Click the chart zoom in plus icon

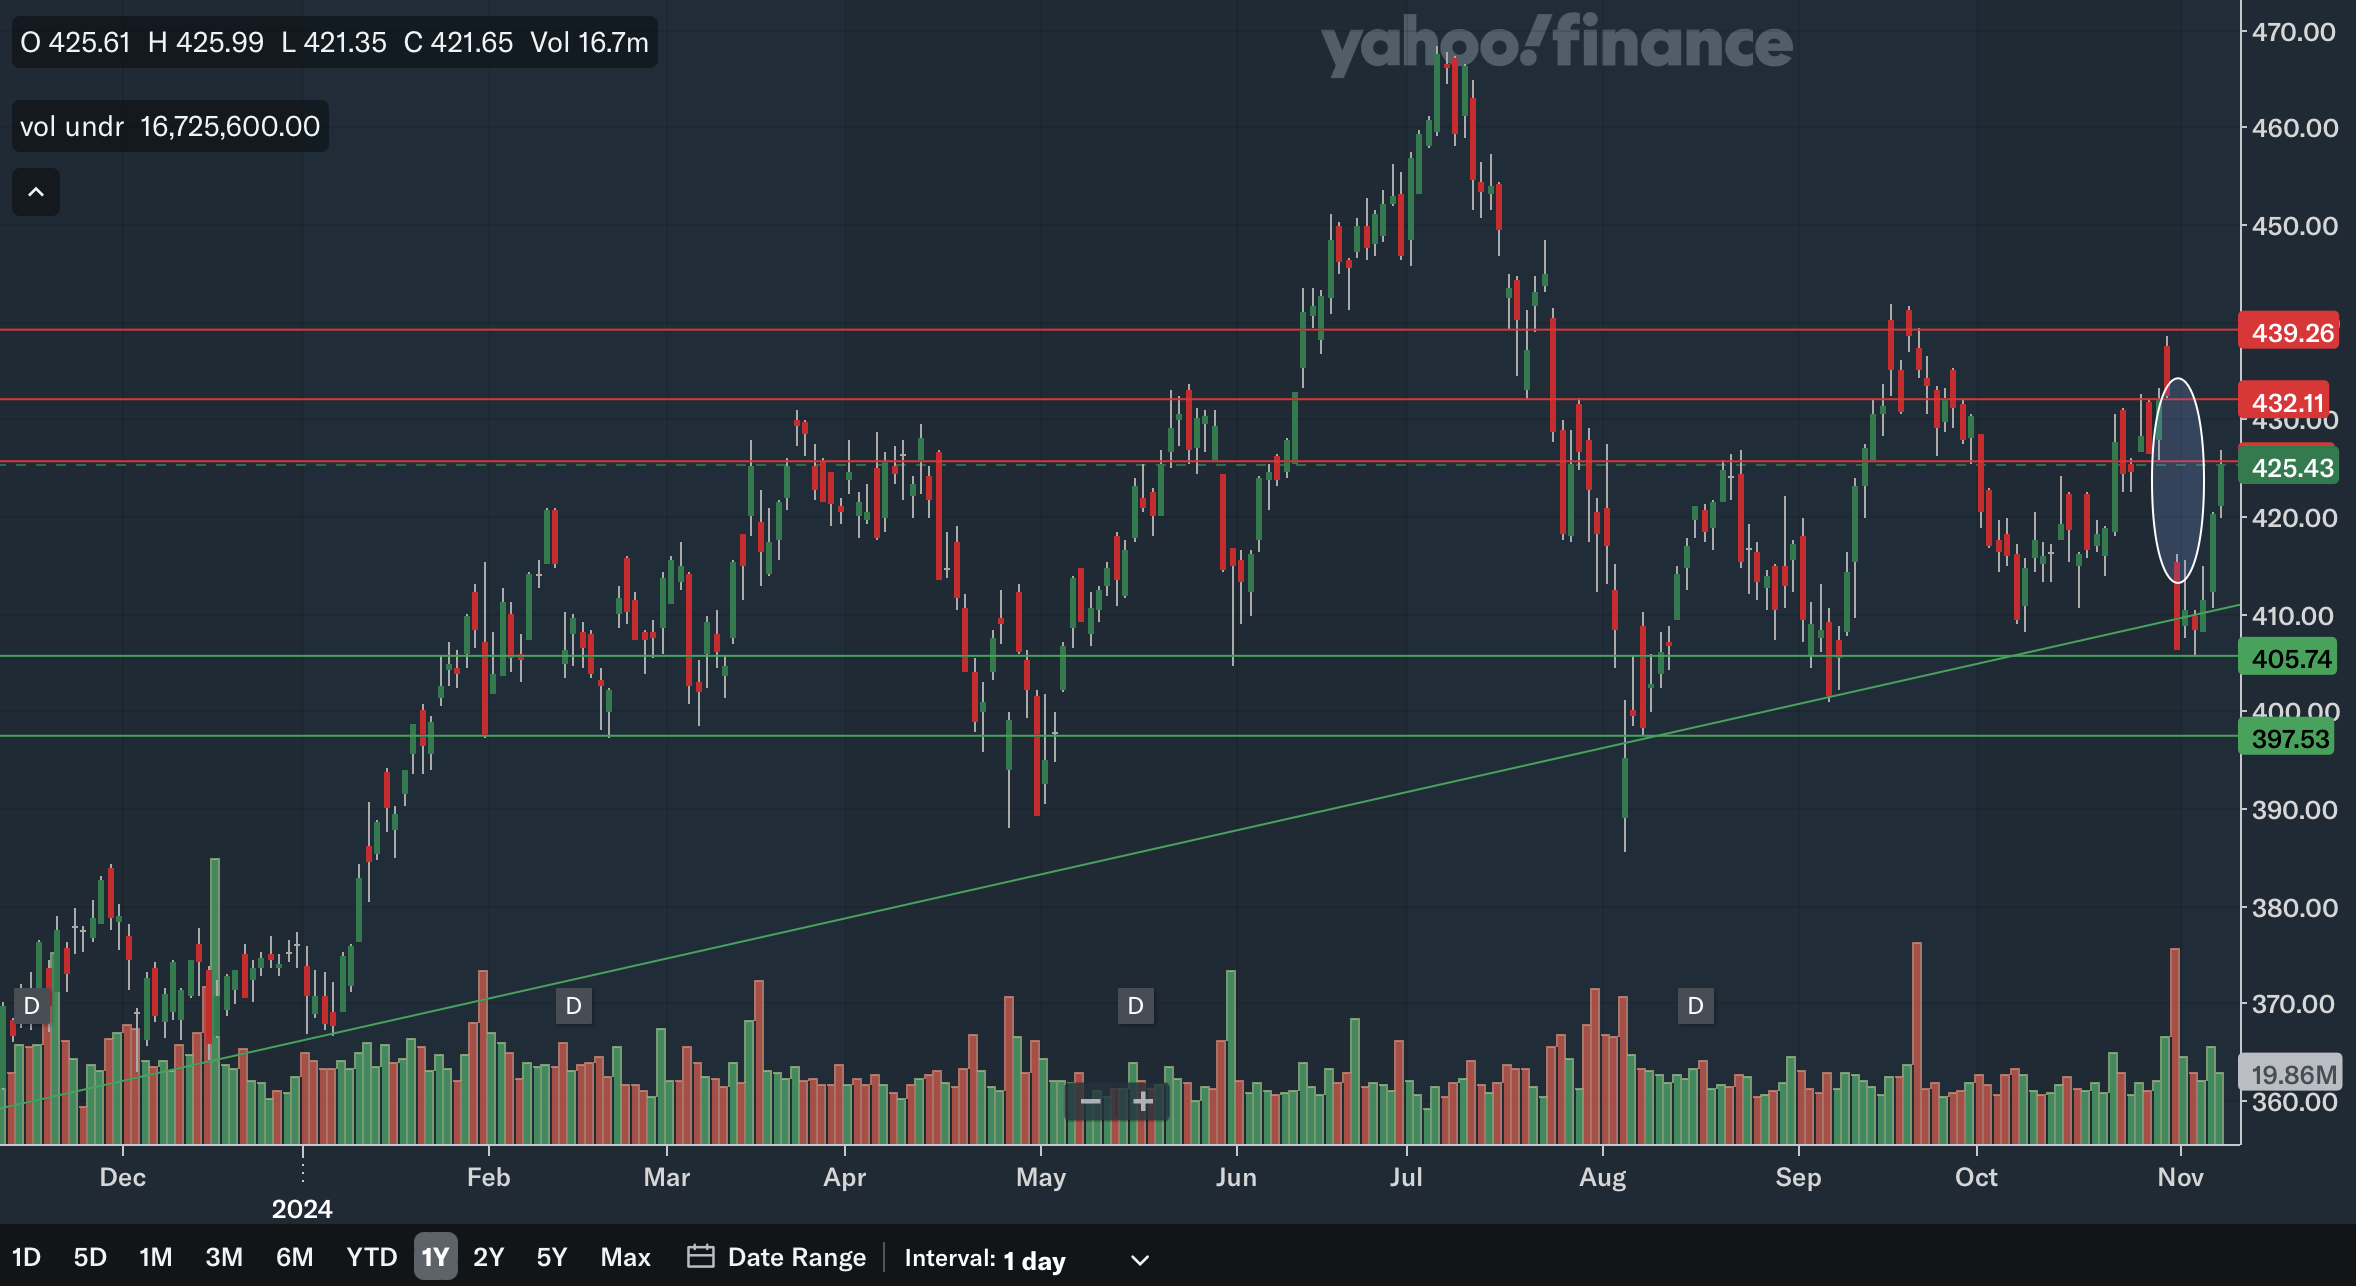click(1143, 1102)
